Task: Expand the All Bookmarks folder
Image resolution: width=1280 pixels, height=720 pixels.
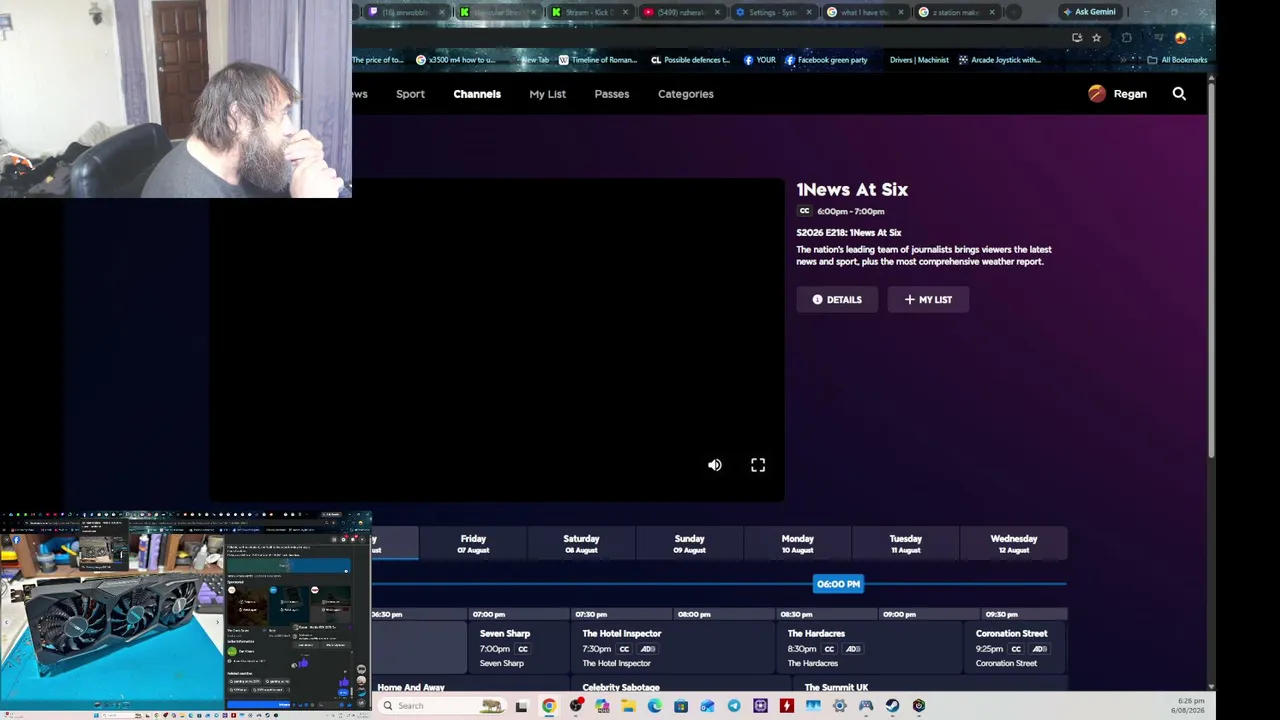Action: [1177, 60]
